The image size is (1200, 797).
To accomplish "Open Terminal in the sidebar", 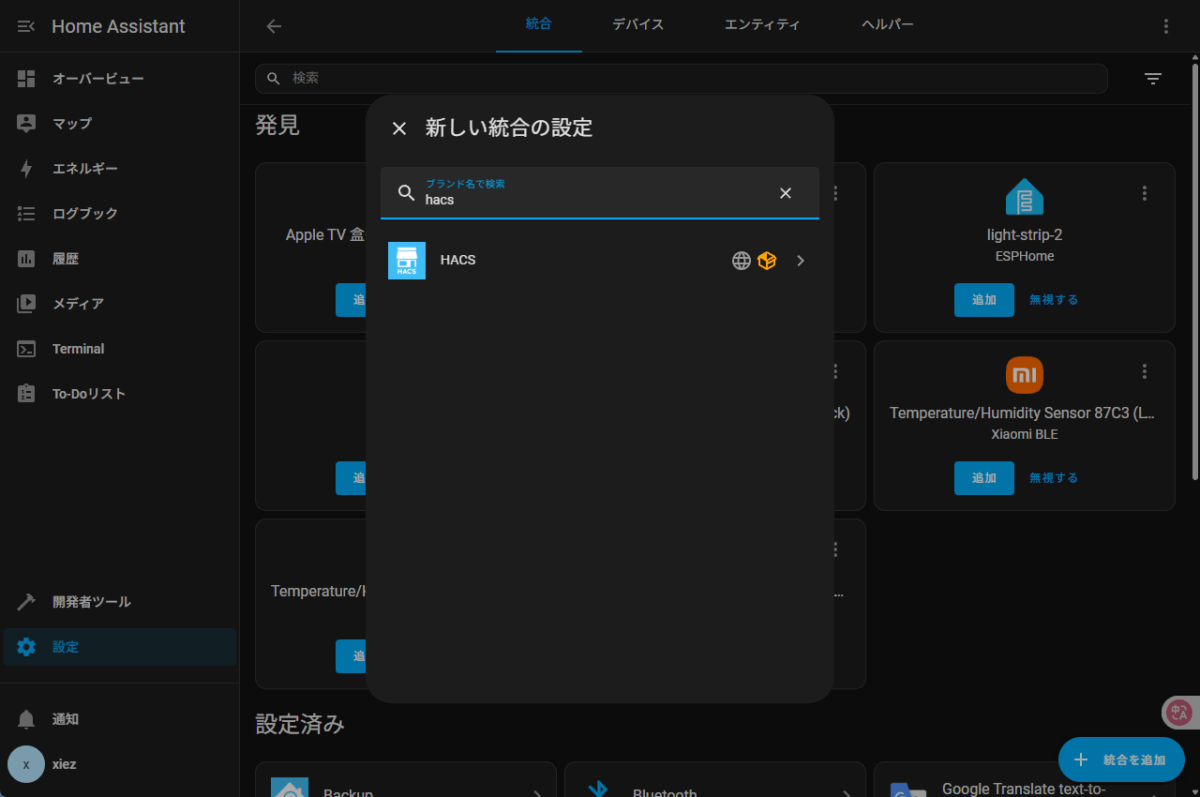I will point(120,348).
